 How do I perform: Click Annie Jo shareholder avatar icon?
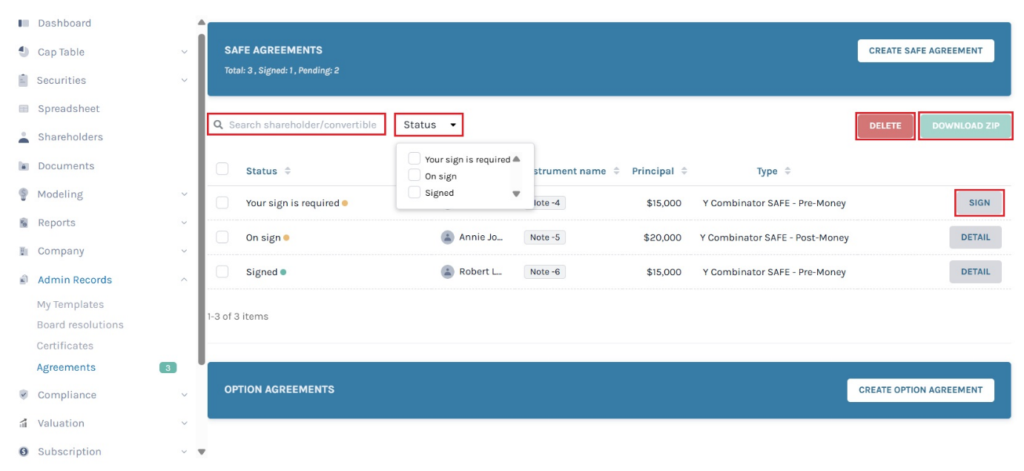pyautogui.click(x=447, y=238)
